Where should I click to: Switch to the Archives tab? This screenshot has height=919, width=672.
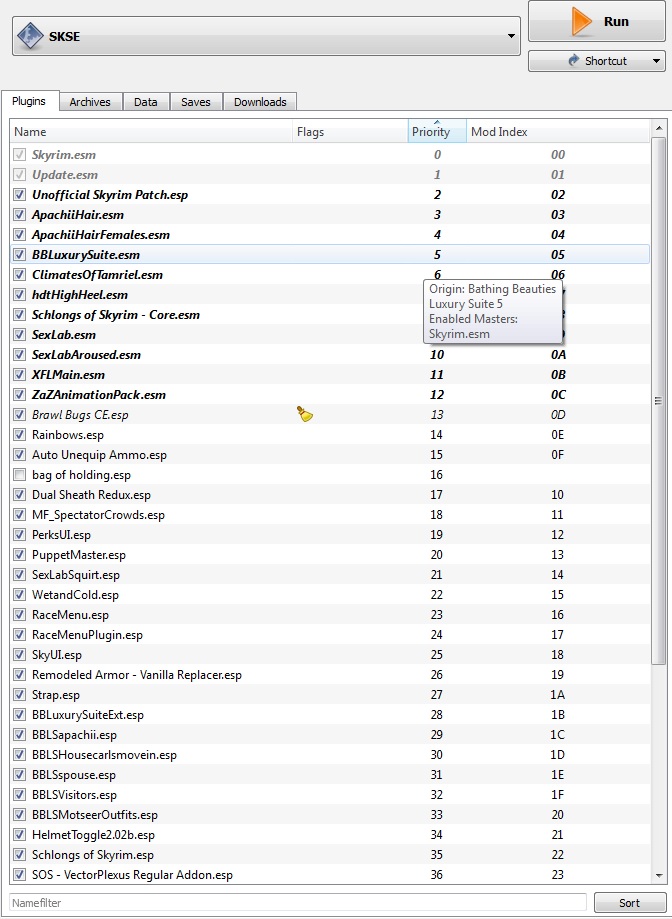point(90,102)
